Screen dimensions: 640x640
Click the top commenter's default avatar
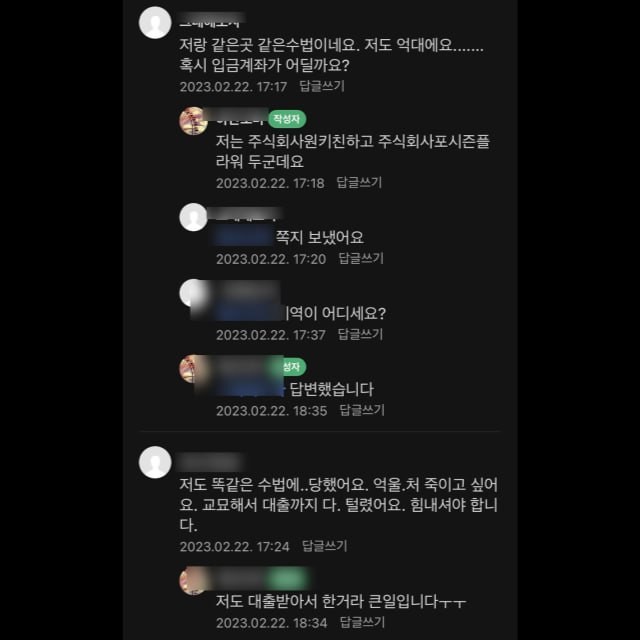(x=155, y=23)
